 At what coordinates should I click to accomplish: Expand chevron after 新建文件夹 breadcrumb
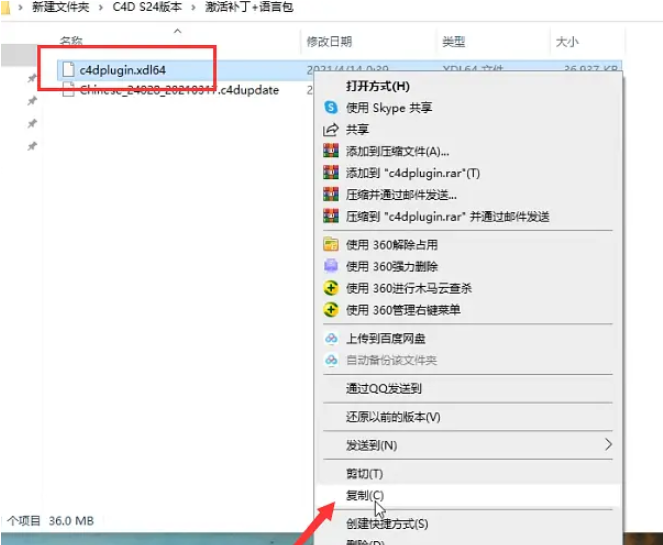point(101,7)
